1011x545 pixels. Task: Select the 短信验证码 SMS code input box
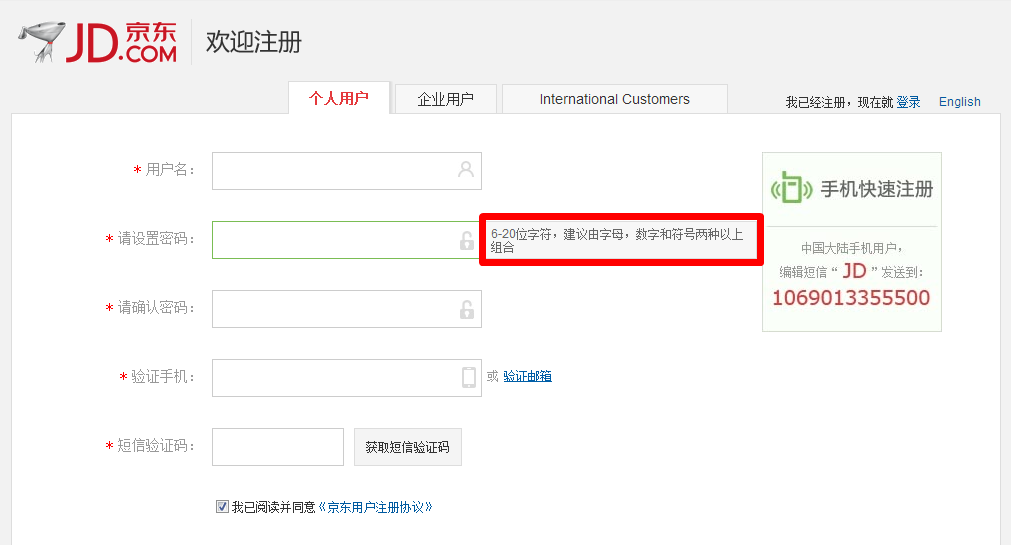coord(277,447)
